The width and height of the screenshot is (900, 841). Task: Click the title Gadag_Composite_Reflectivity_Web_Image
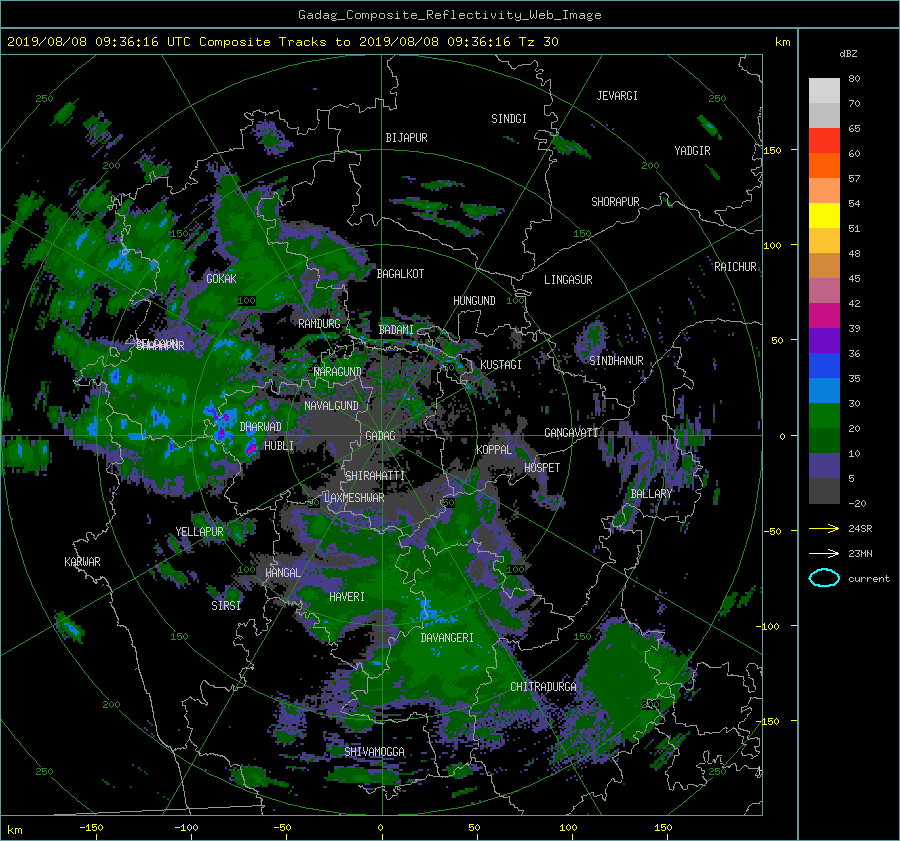coord(449,15)
